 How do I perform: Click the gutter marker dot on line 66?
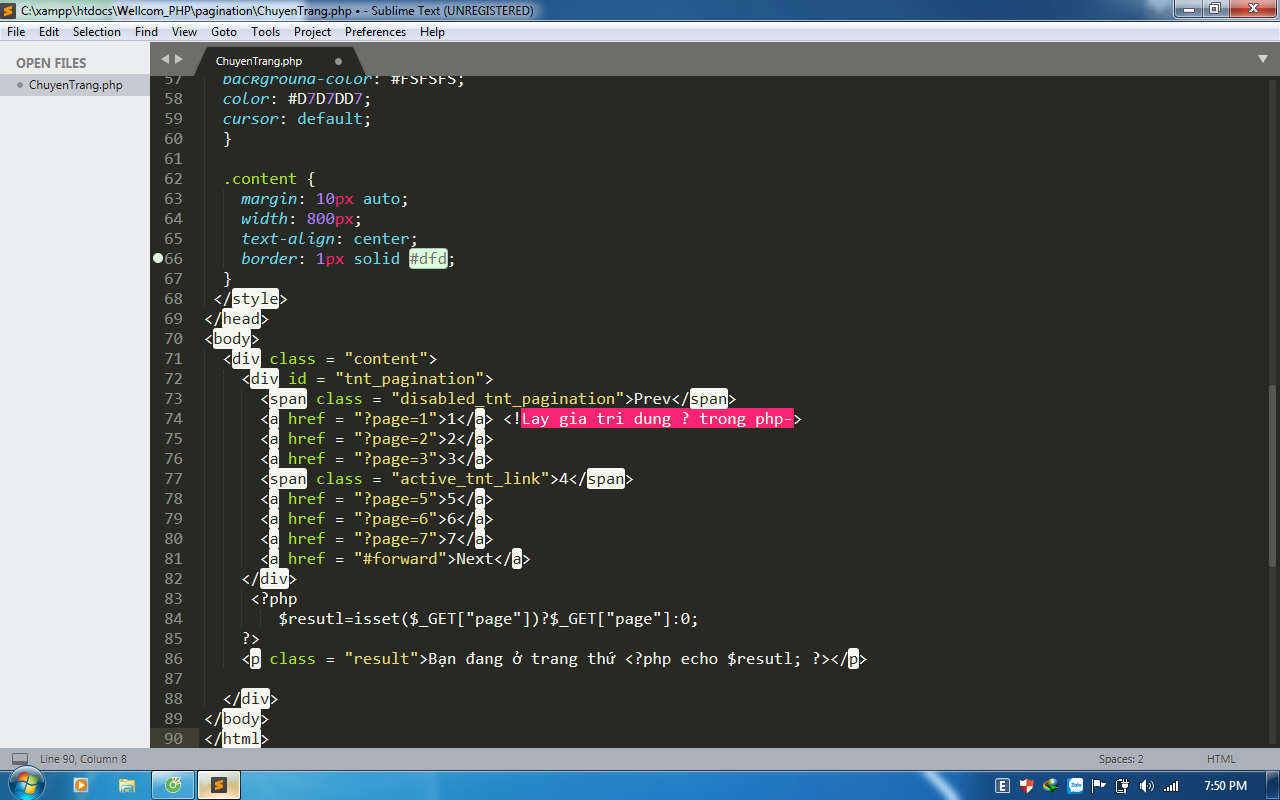click(158, 258)
